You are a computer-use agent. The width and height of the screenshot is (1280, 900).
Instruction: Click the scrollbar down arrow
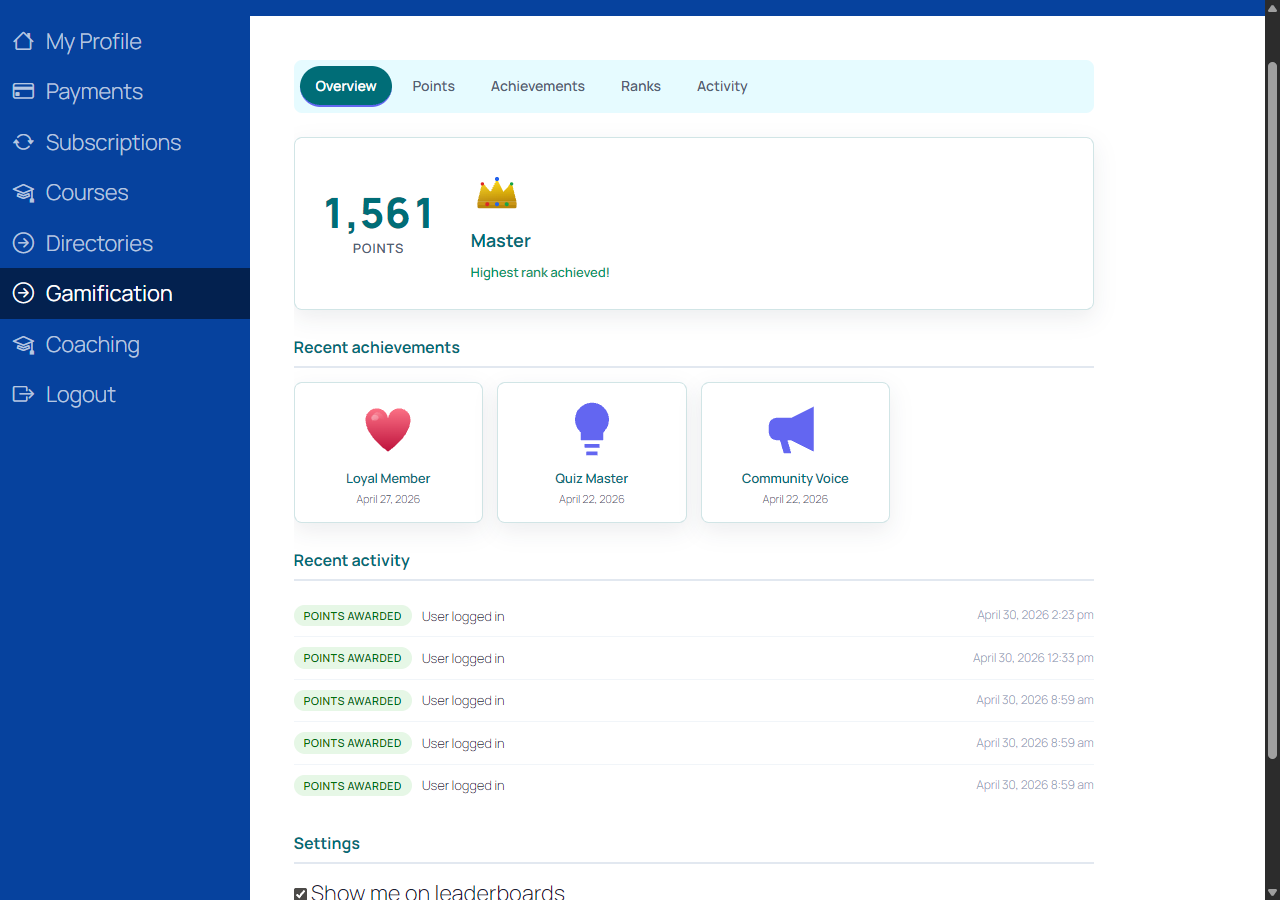coord(1272,891)
